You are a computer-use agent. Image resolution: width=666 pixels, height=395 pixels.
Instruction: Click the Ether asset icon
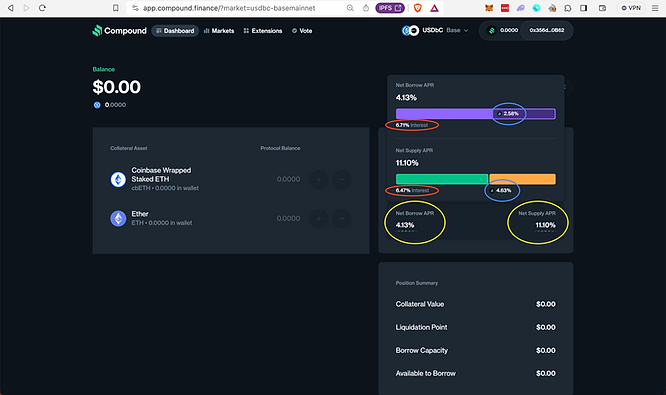click(x=118, y=218)
